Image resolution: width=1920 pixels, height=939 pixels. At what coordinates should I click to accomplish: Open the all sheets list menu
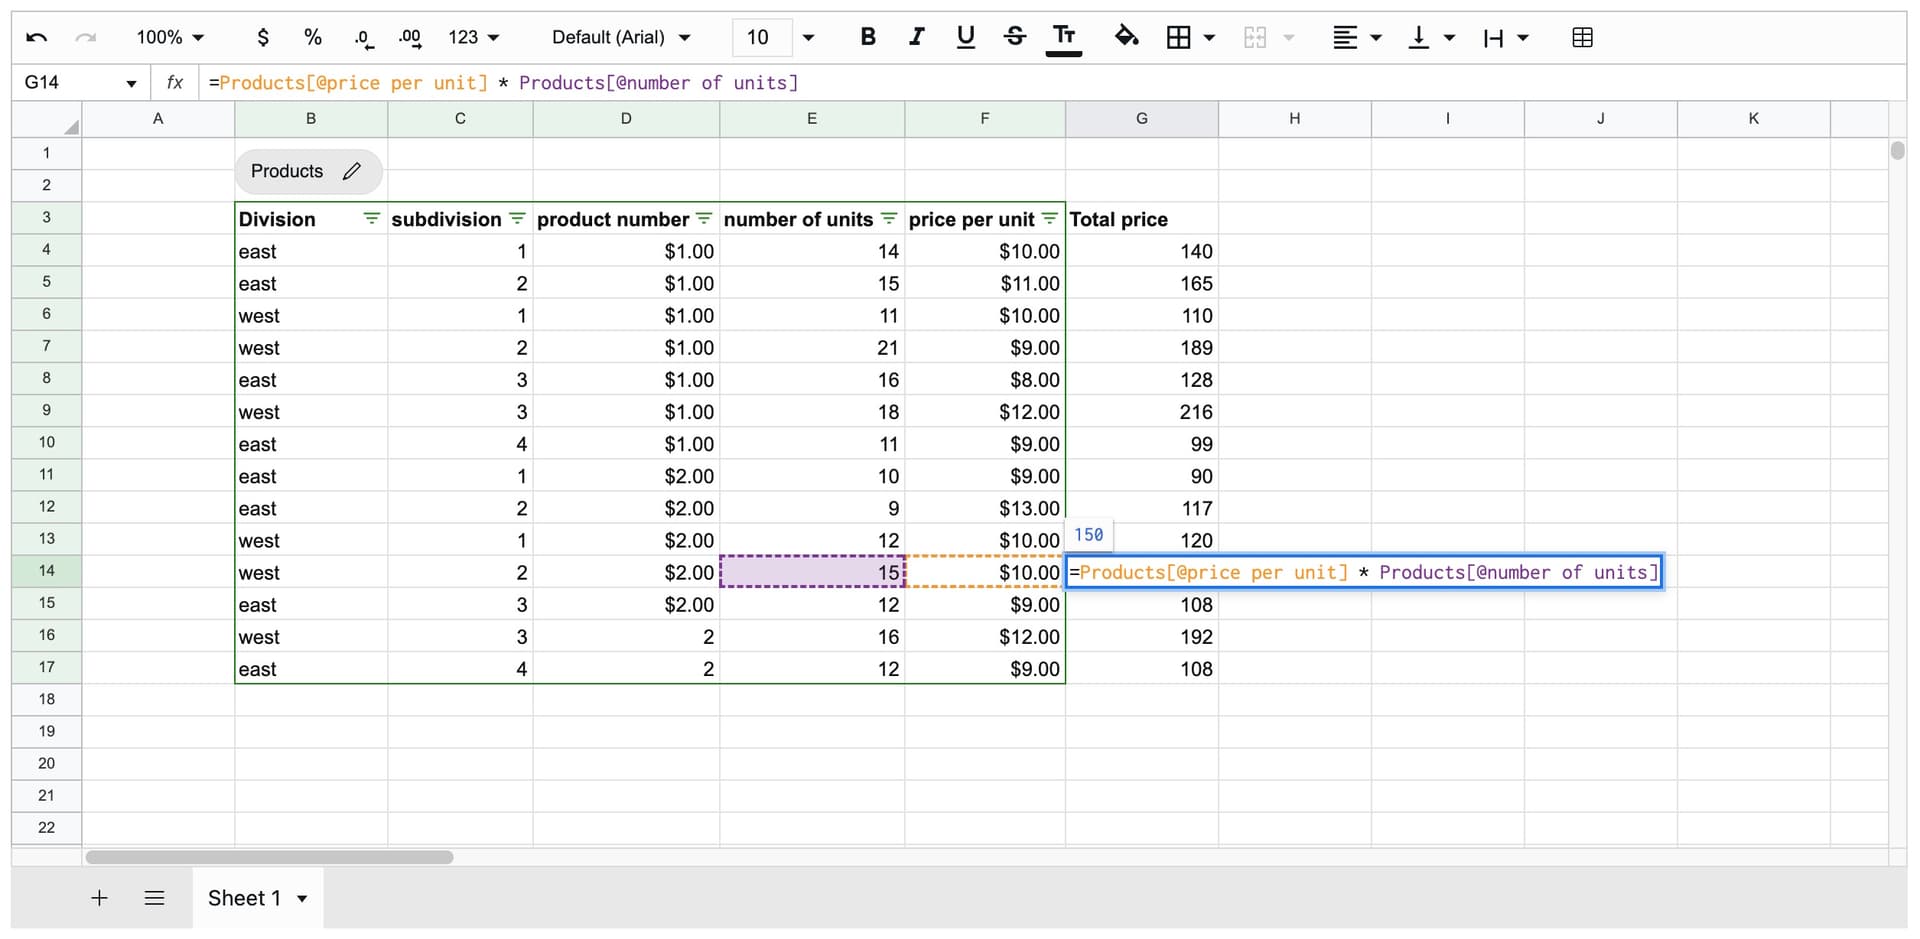point(154,898)
